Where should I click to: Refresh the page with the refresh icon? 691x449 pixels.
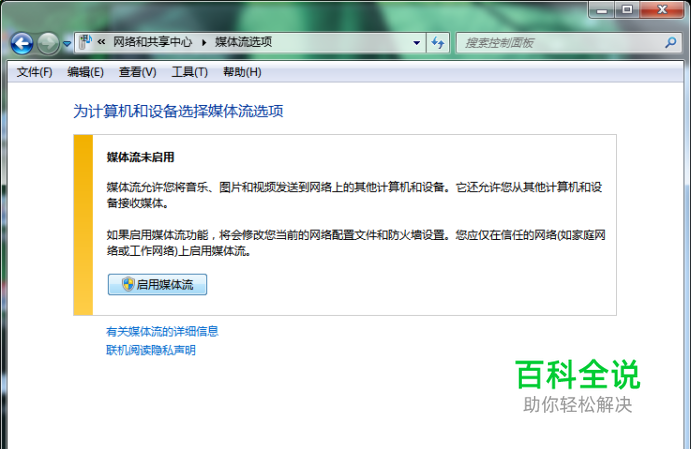click(438, 43)
